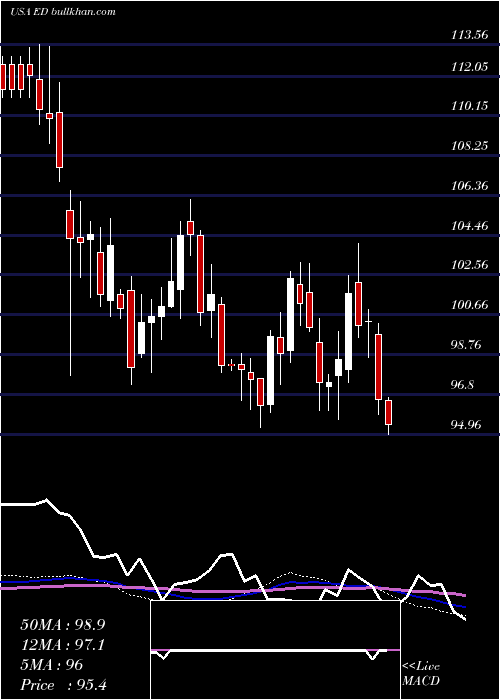The image size is (500, 700).
Task: Click the 106.36 price level label
Action: click(x=469, y=186)
